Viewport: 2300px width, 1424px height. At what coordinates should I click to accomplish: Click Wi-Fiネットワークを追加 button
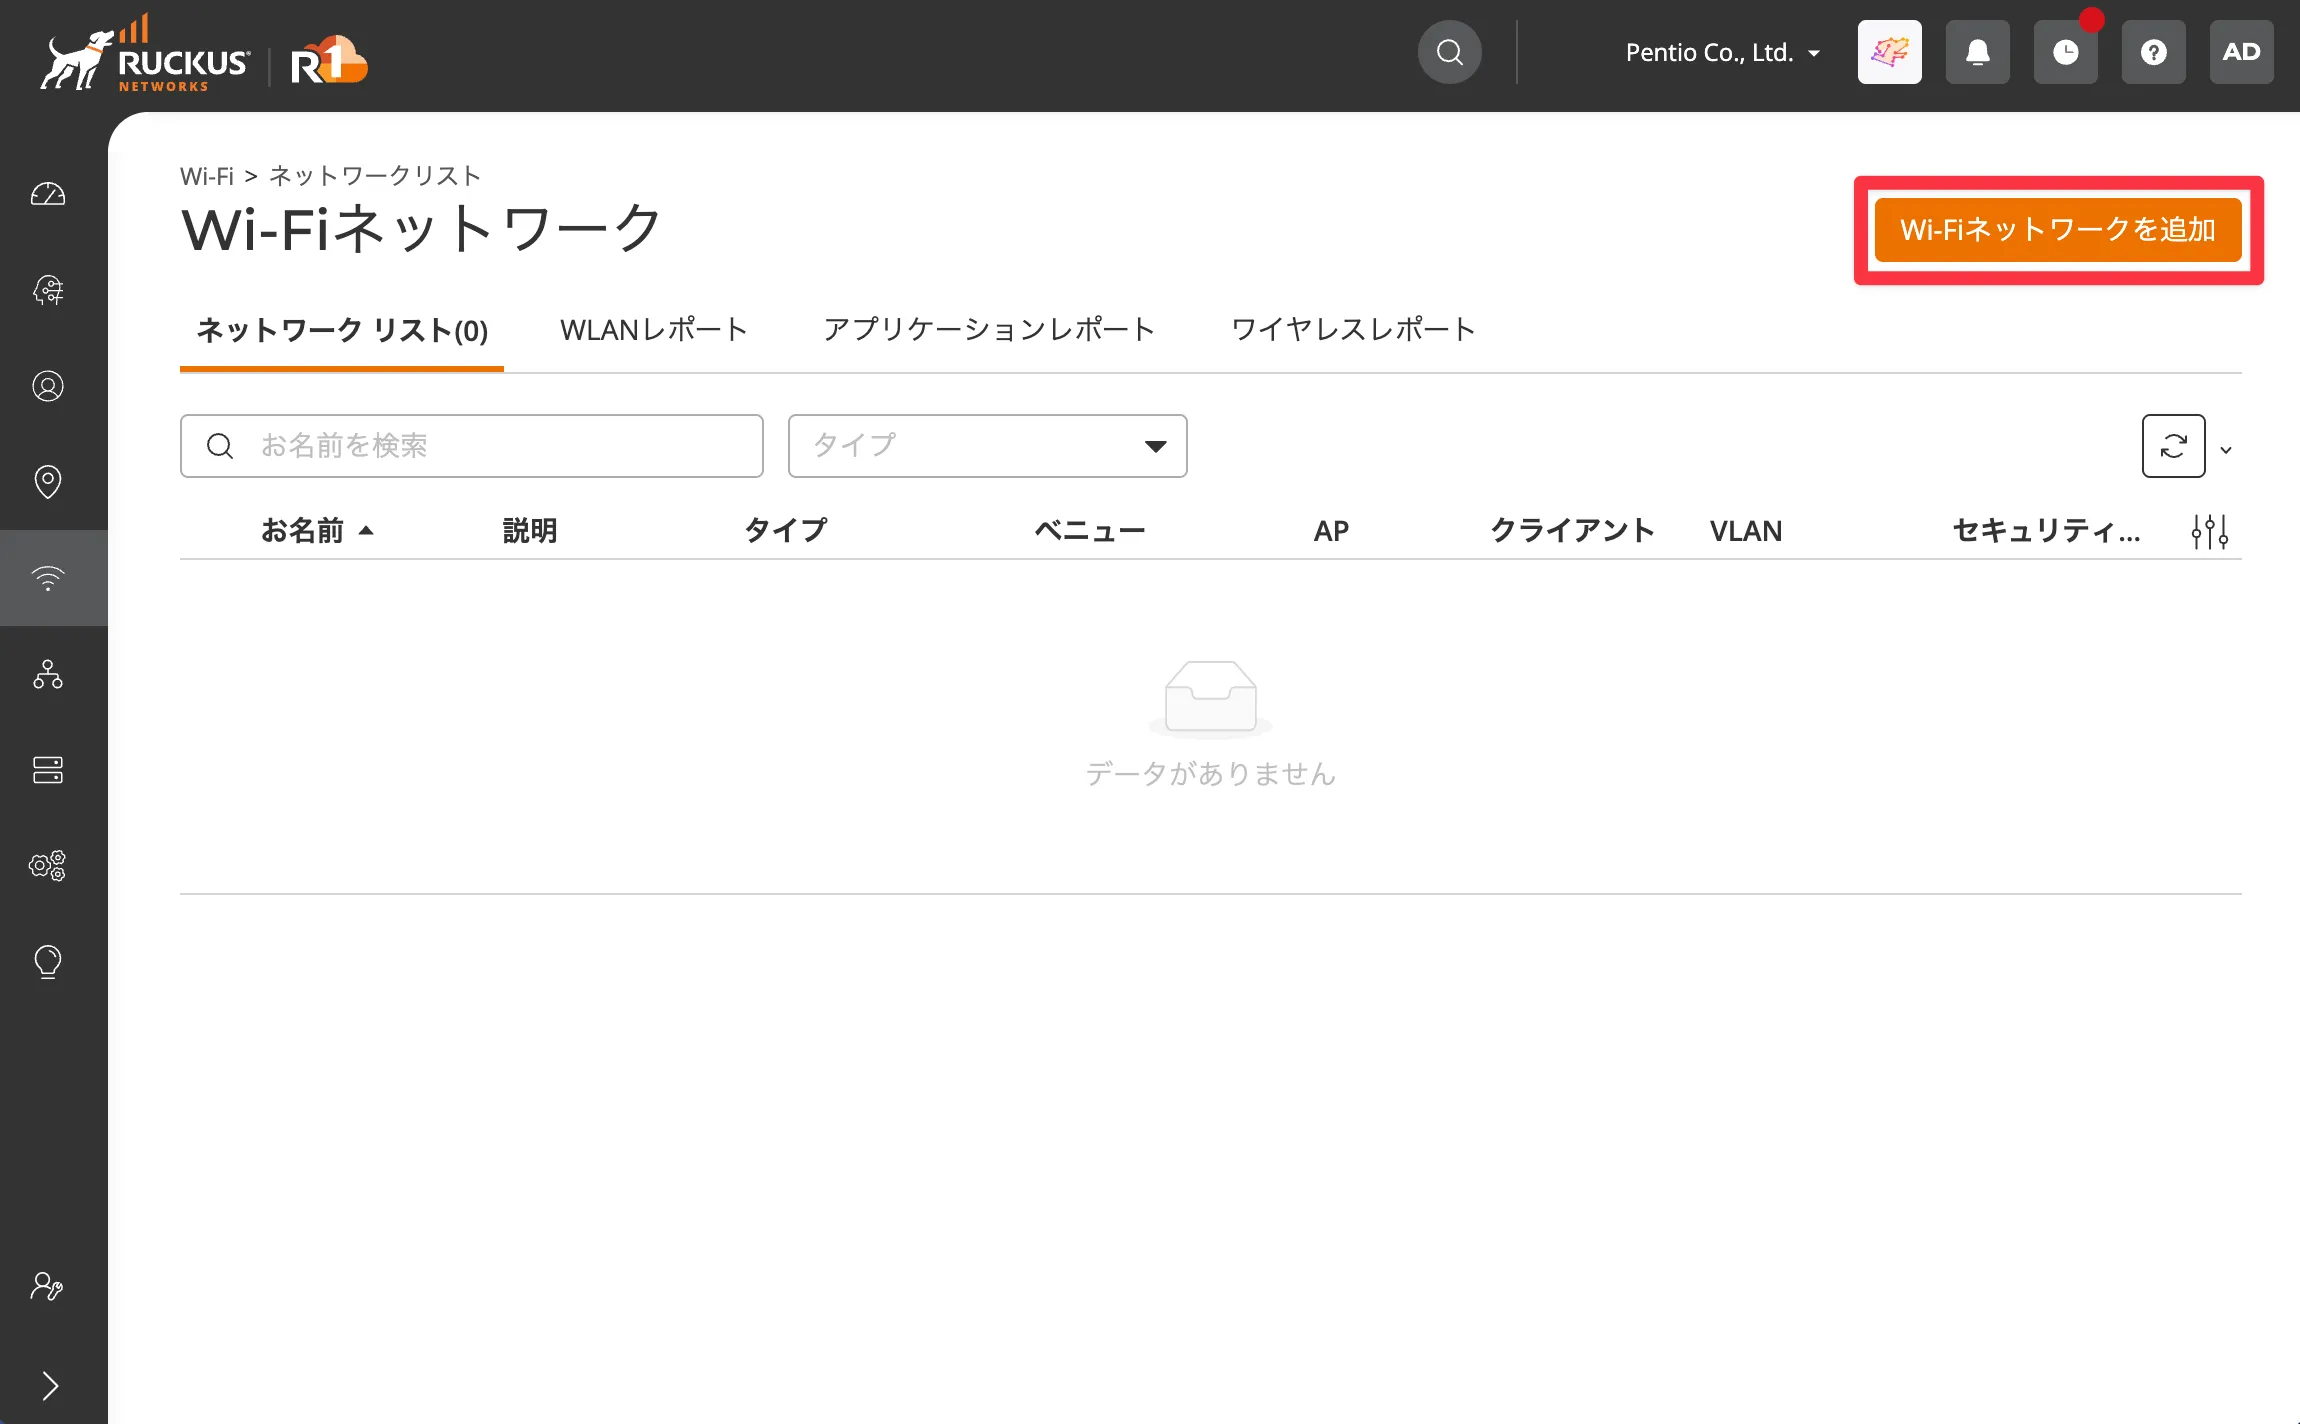pyautogui.click(x=2058, y=230)
